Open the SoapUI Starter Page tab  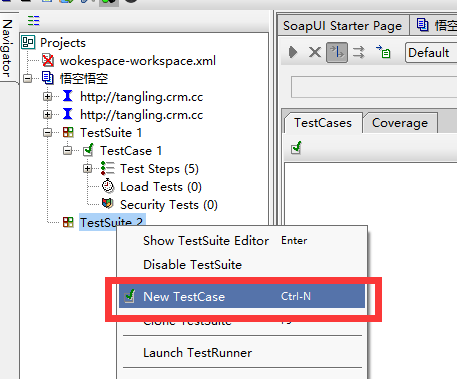[x=343, y=26]
